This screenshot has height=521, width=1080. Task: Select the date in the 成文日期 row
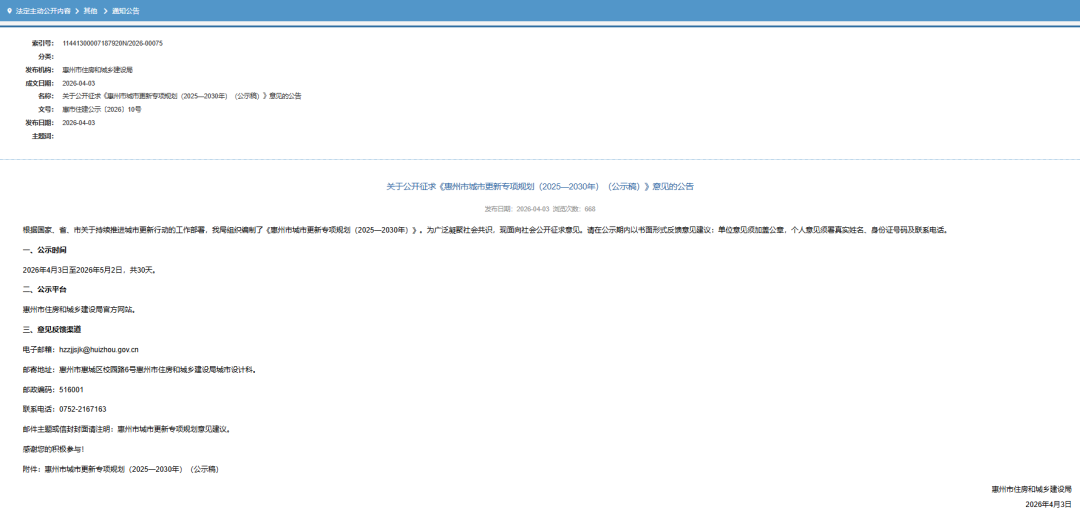tap(79, 83)
